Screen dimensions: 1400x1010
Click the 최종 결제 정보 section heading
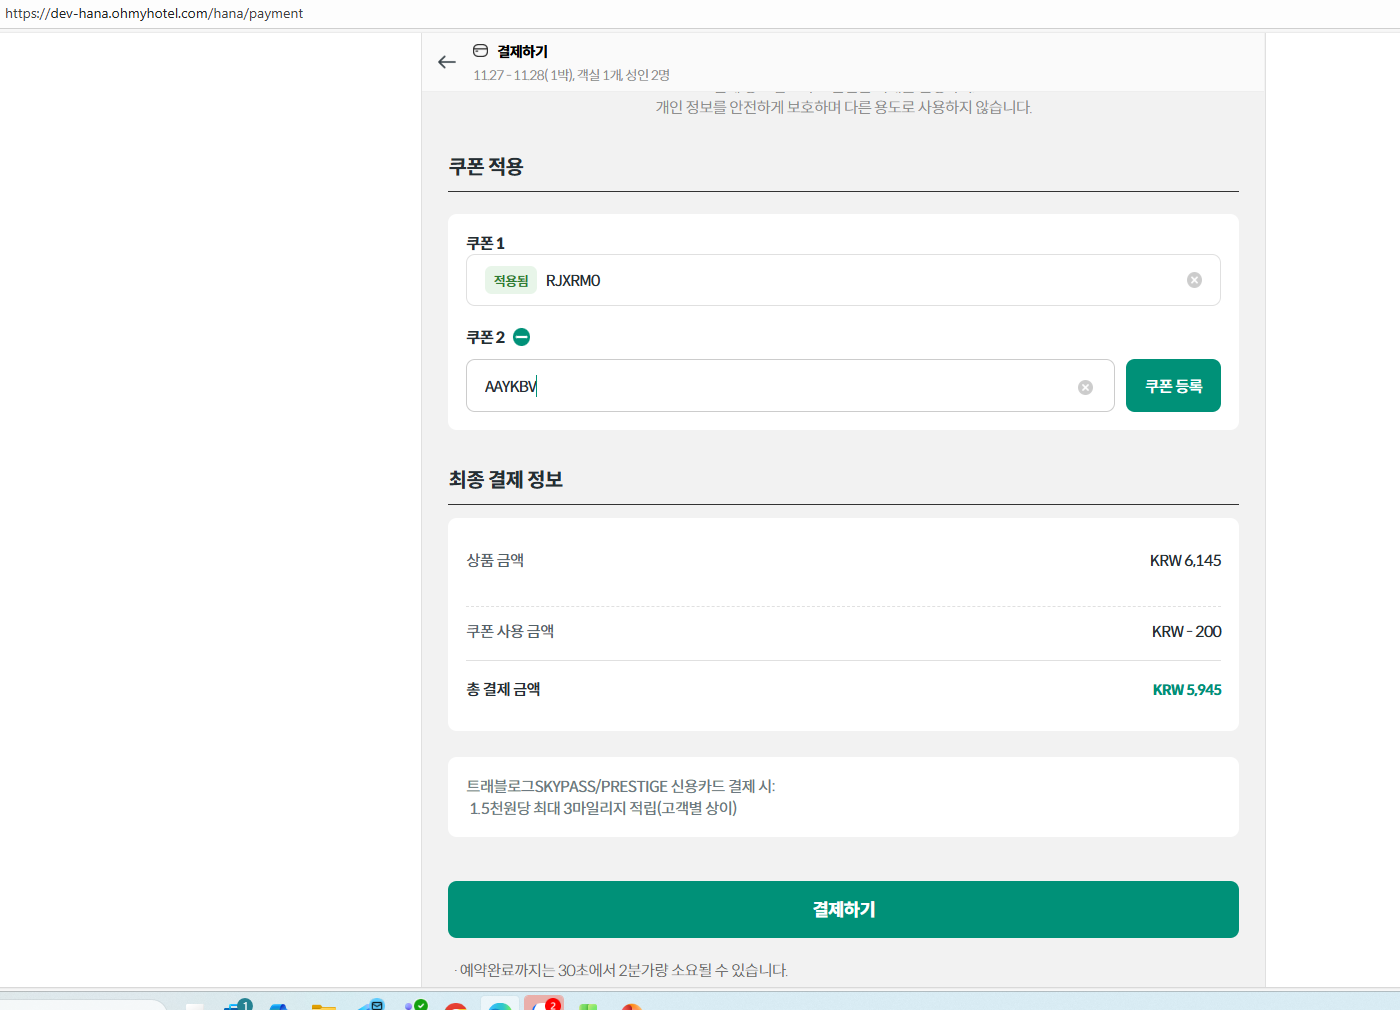pos(506,479)
